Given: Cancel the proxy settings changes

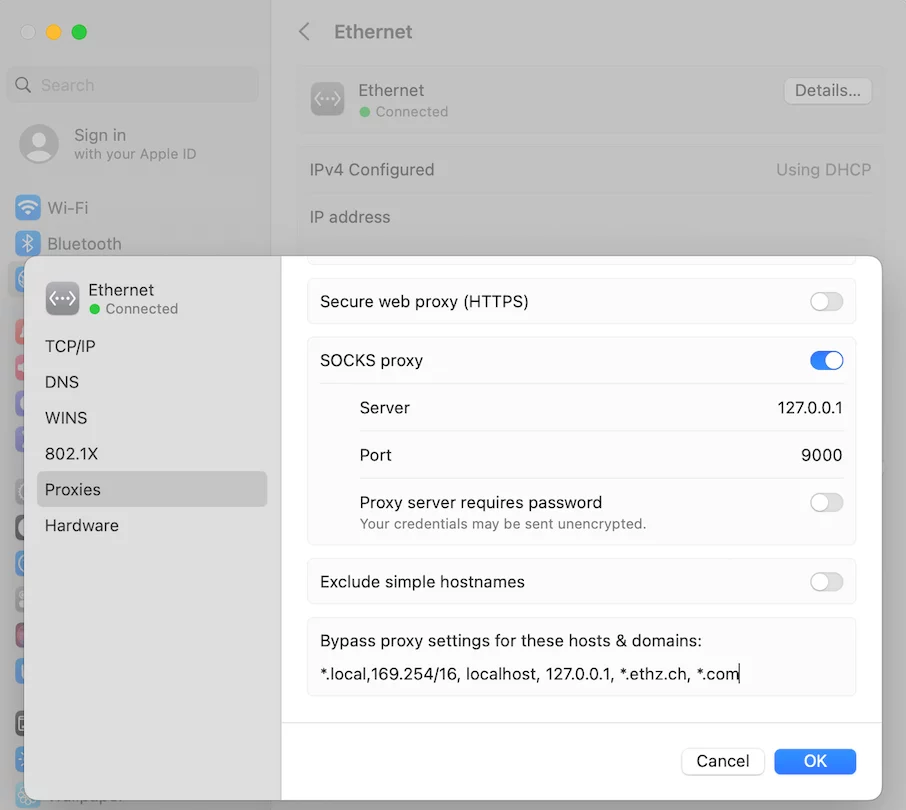Looking at the screenshot, I should (x=722, y=761).
